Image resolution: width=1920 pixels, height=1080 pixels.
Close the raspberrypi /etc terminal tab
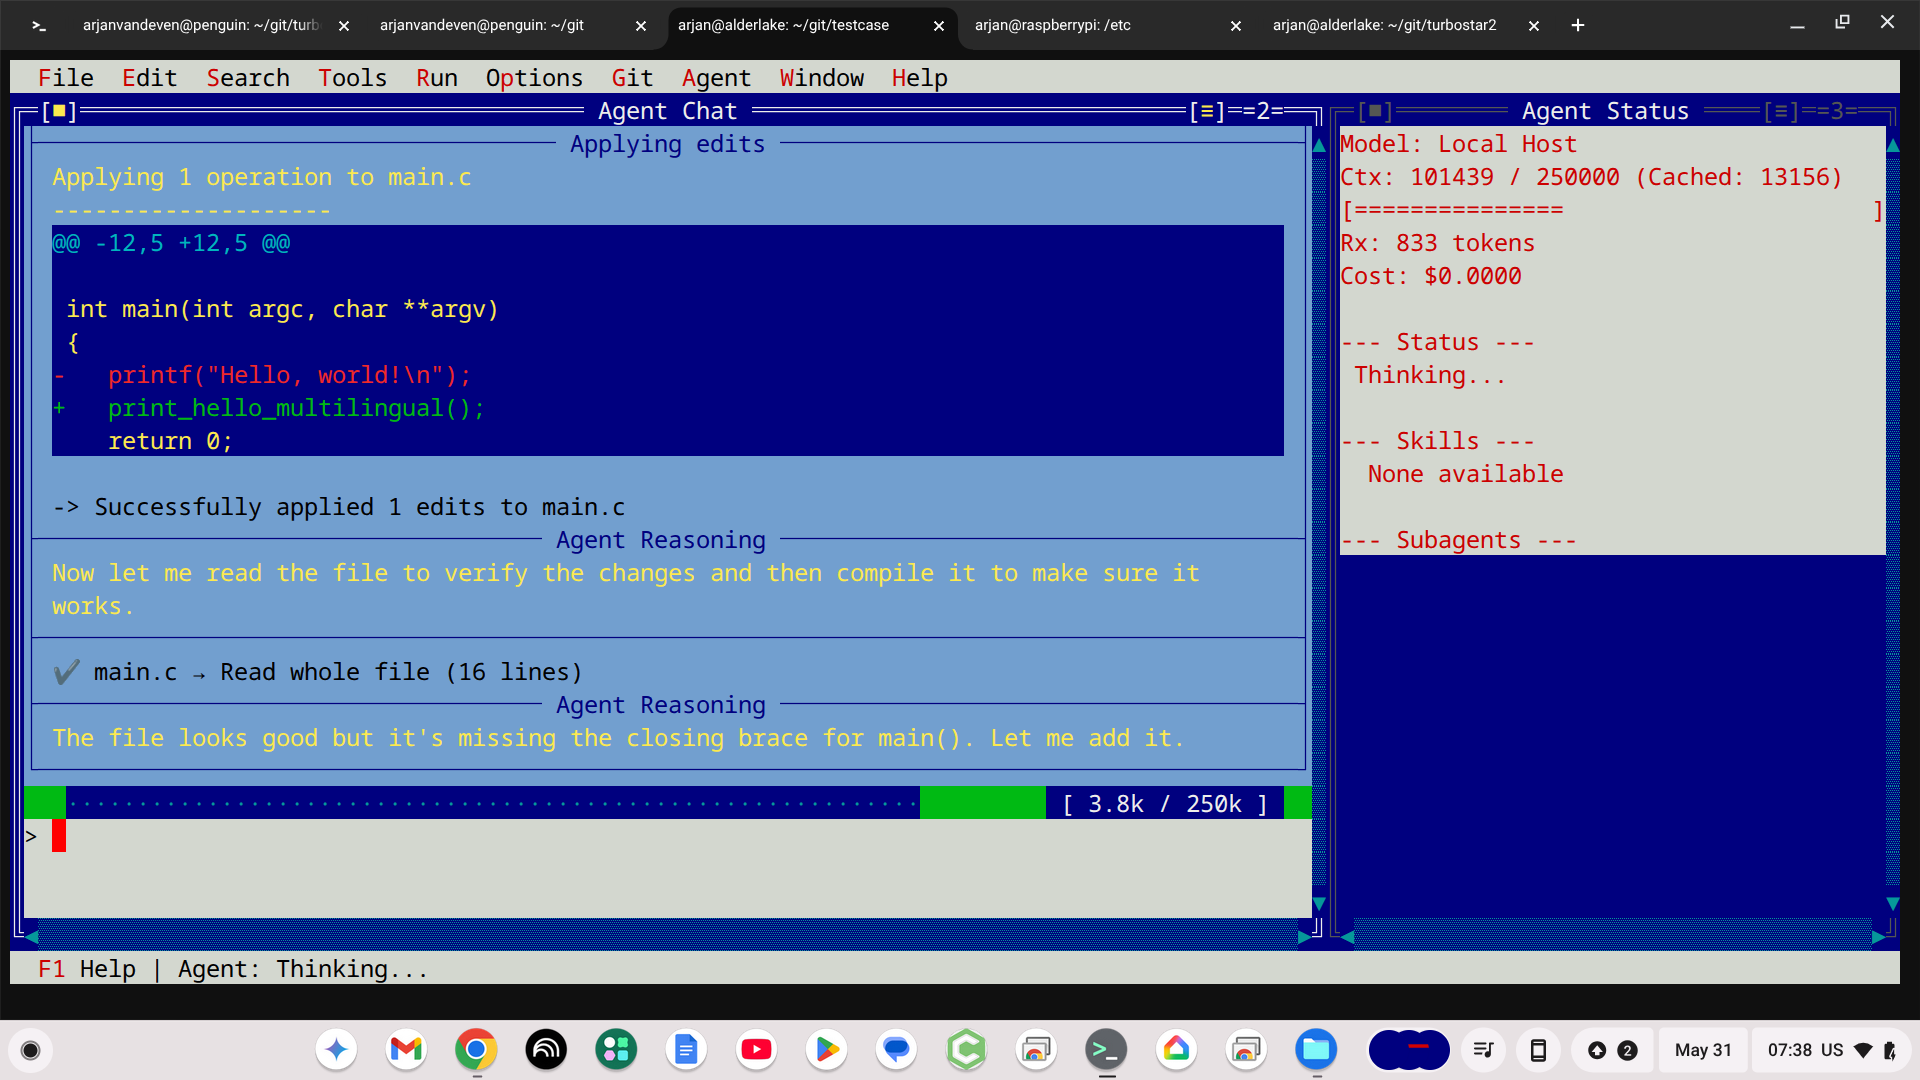1236,26
